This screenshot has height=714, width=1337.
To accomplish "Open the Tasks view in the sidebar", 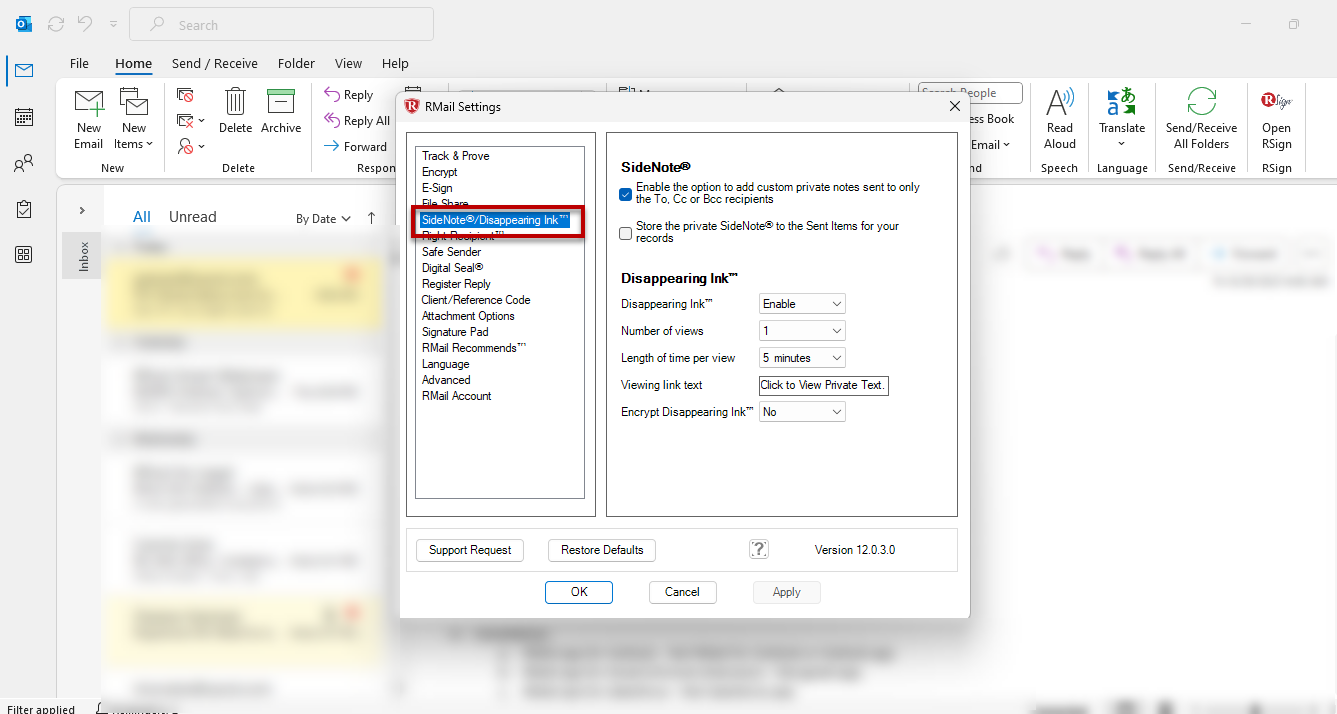I will point(24,209).
